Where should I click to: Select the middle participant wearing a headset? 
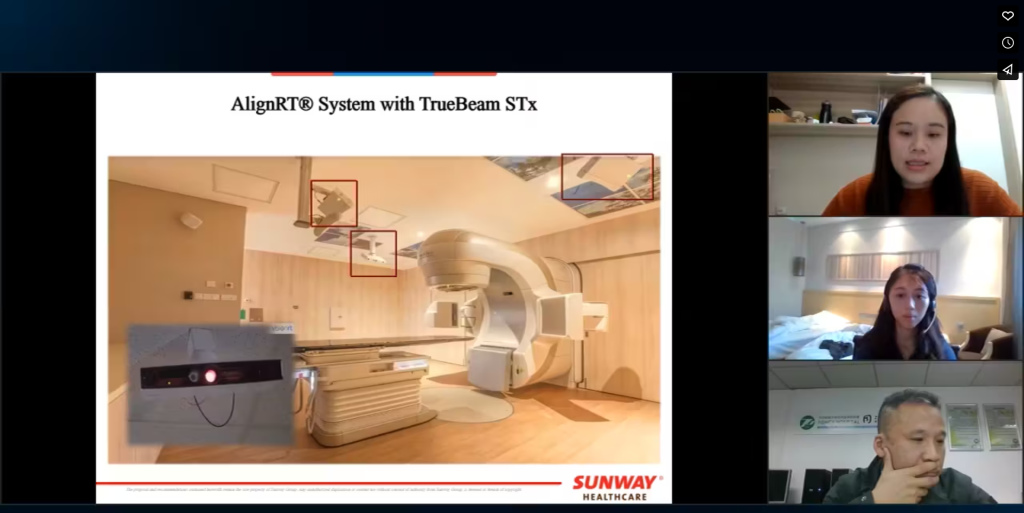tap(895, 289)
